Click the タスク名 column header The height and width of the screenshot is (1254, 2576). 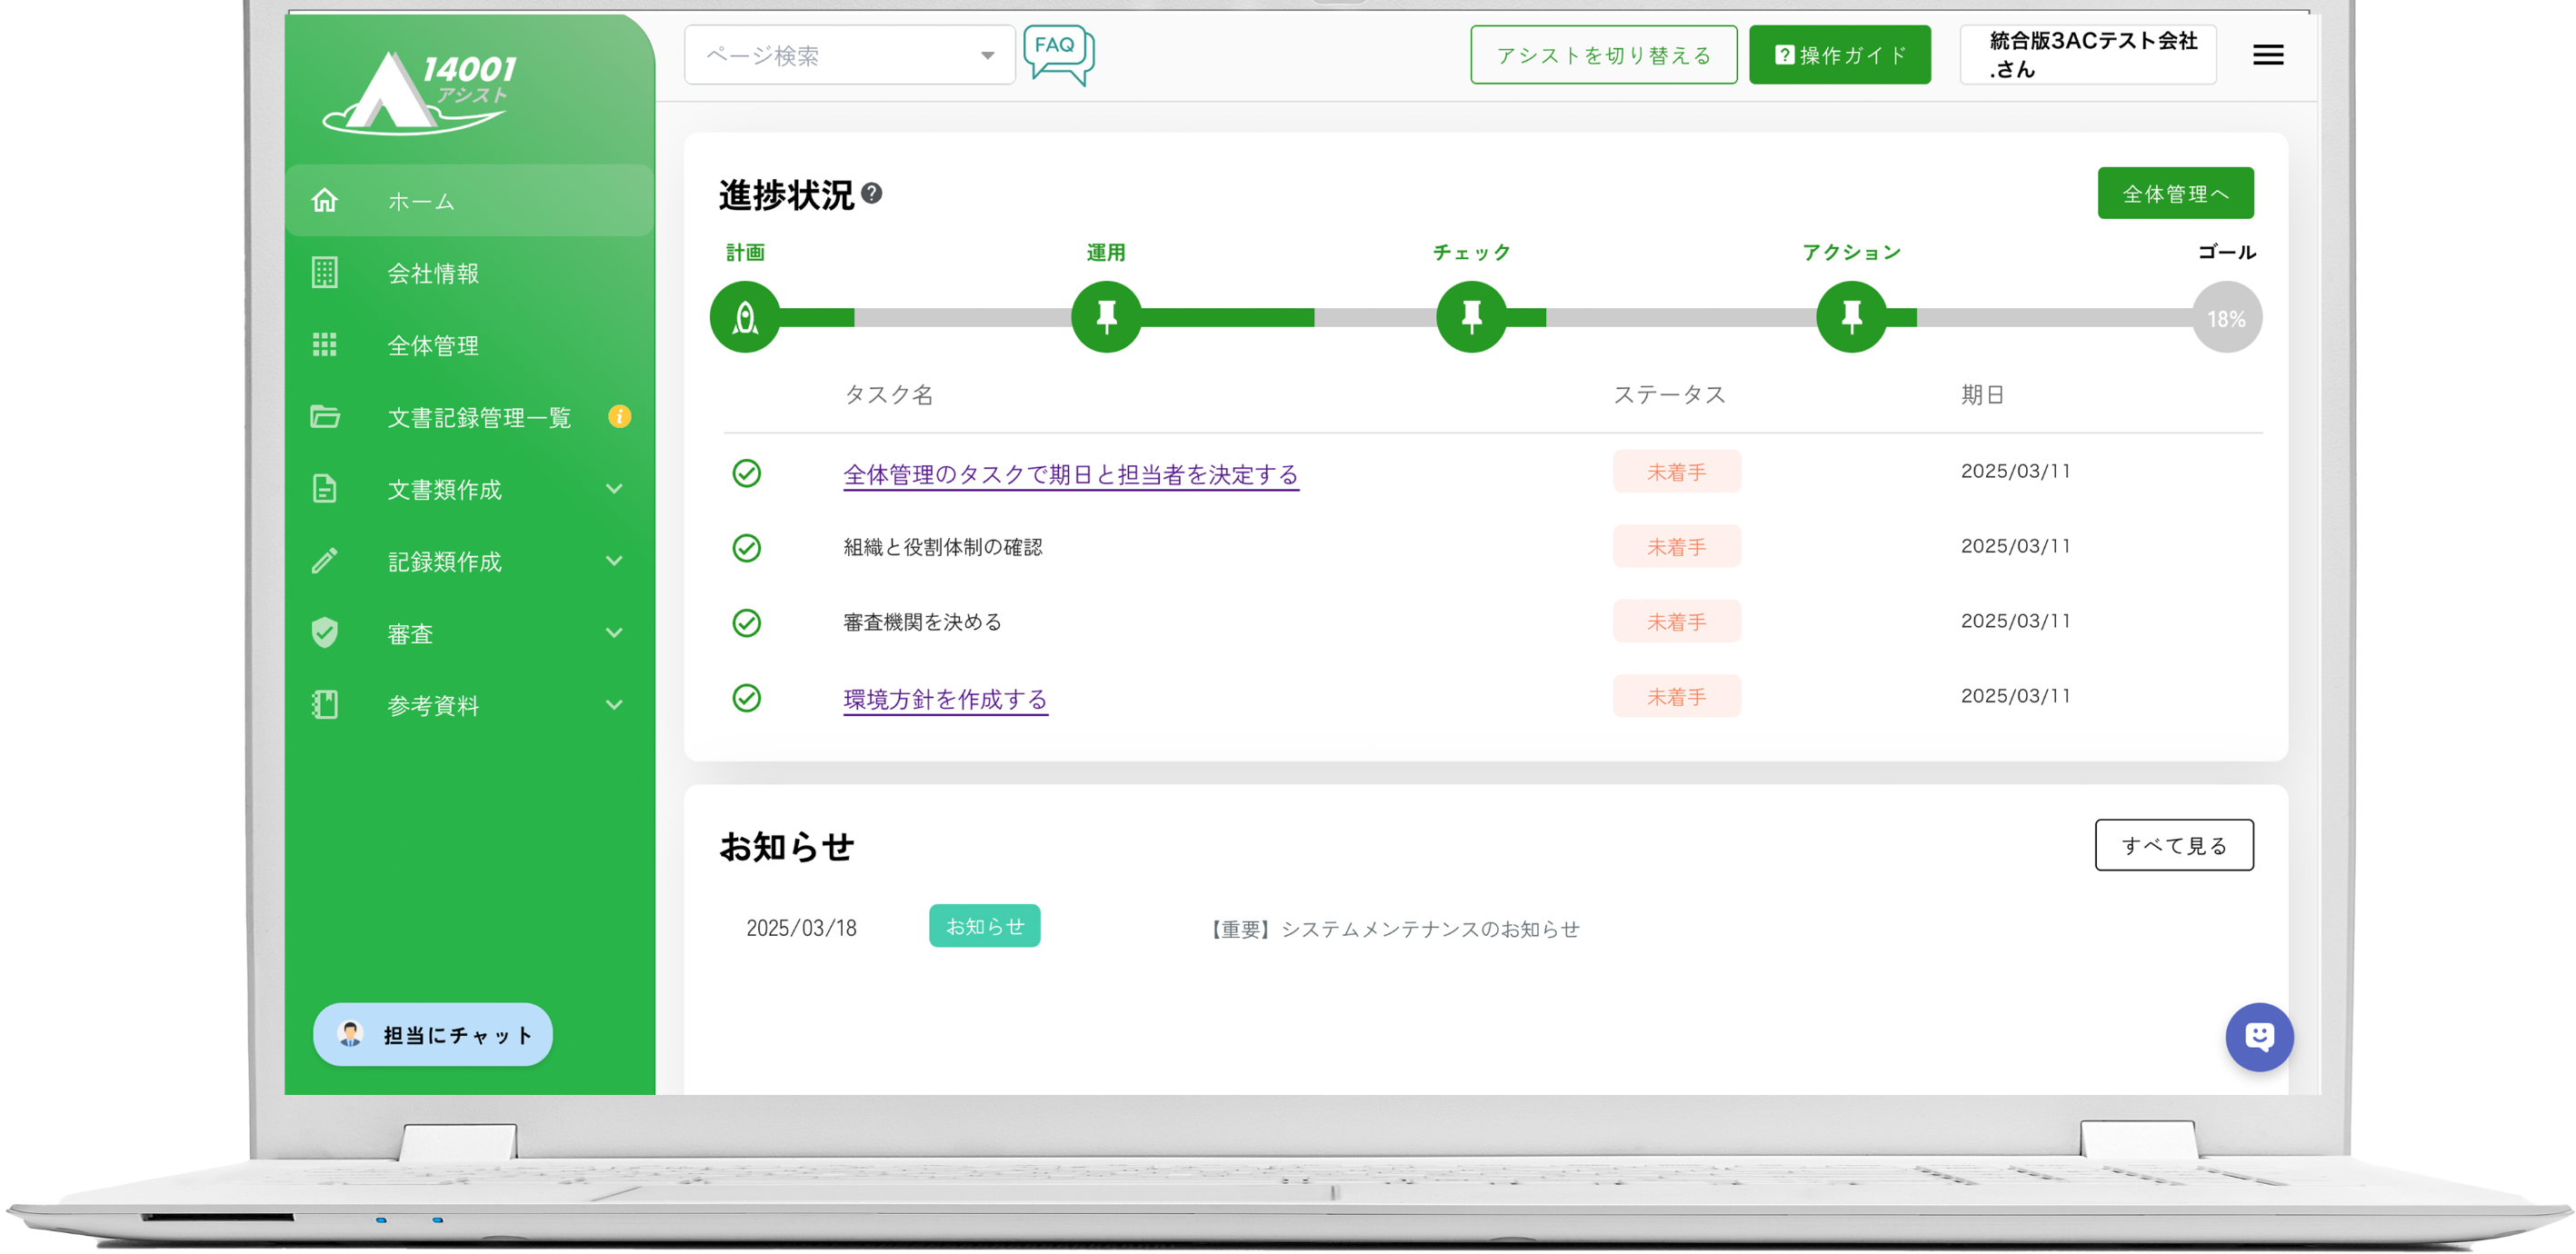pos(888,395)
